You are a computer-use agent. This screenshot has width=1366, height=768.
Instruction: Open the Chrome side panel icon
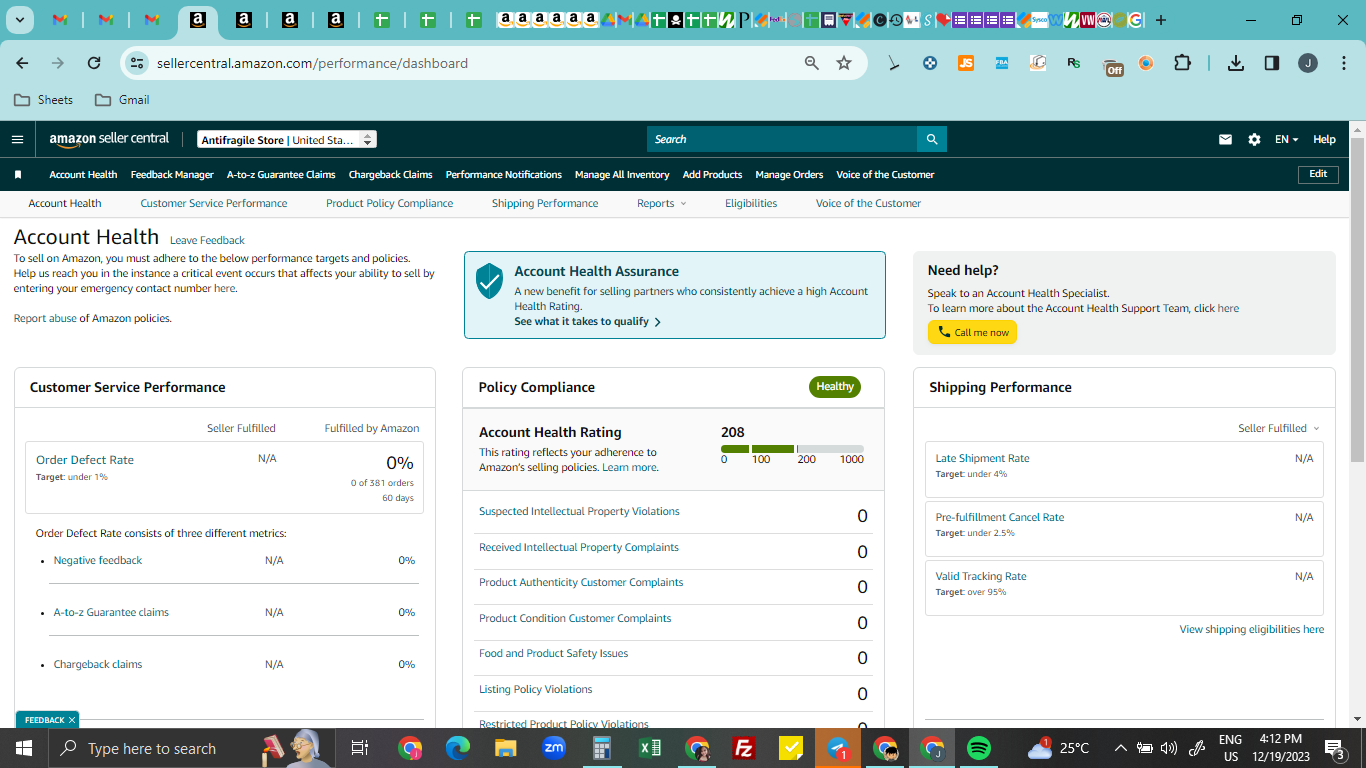(x=1272, y=63)
